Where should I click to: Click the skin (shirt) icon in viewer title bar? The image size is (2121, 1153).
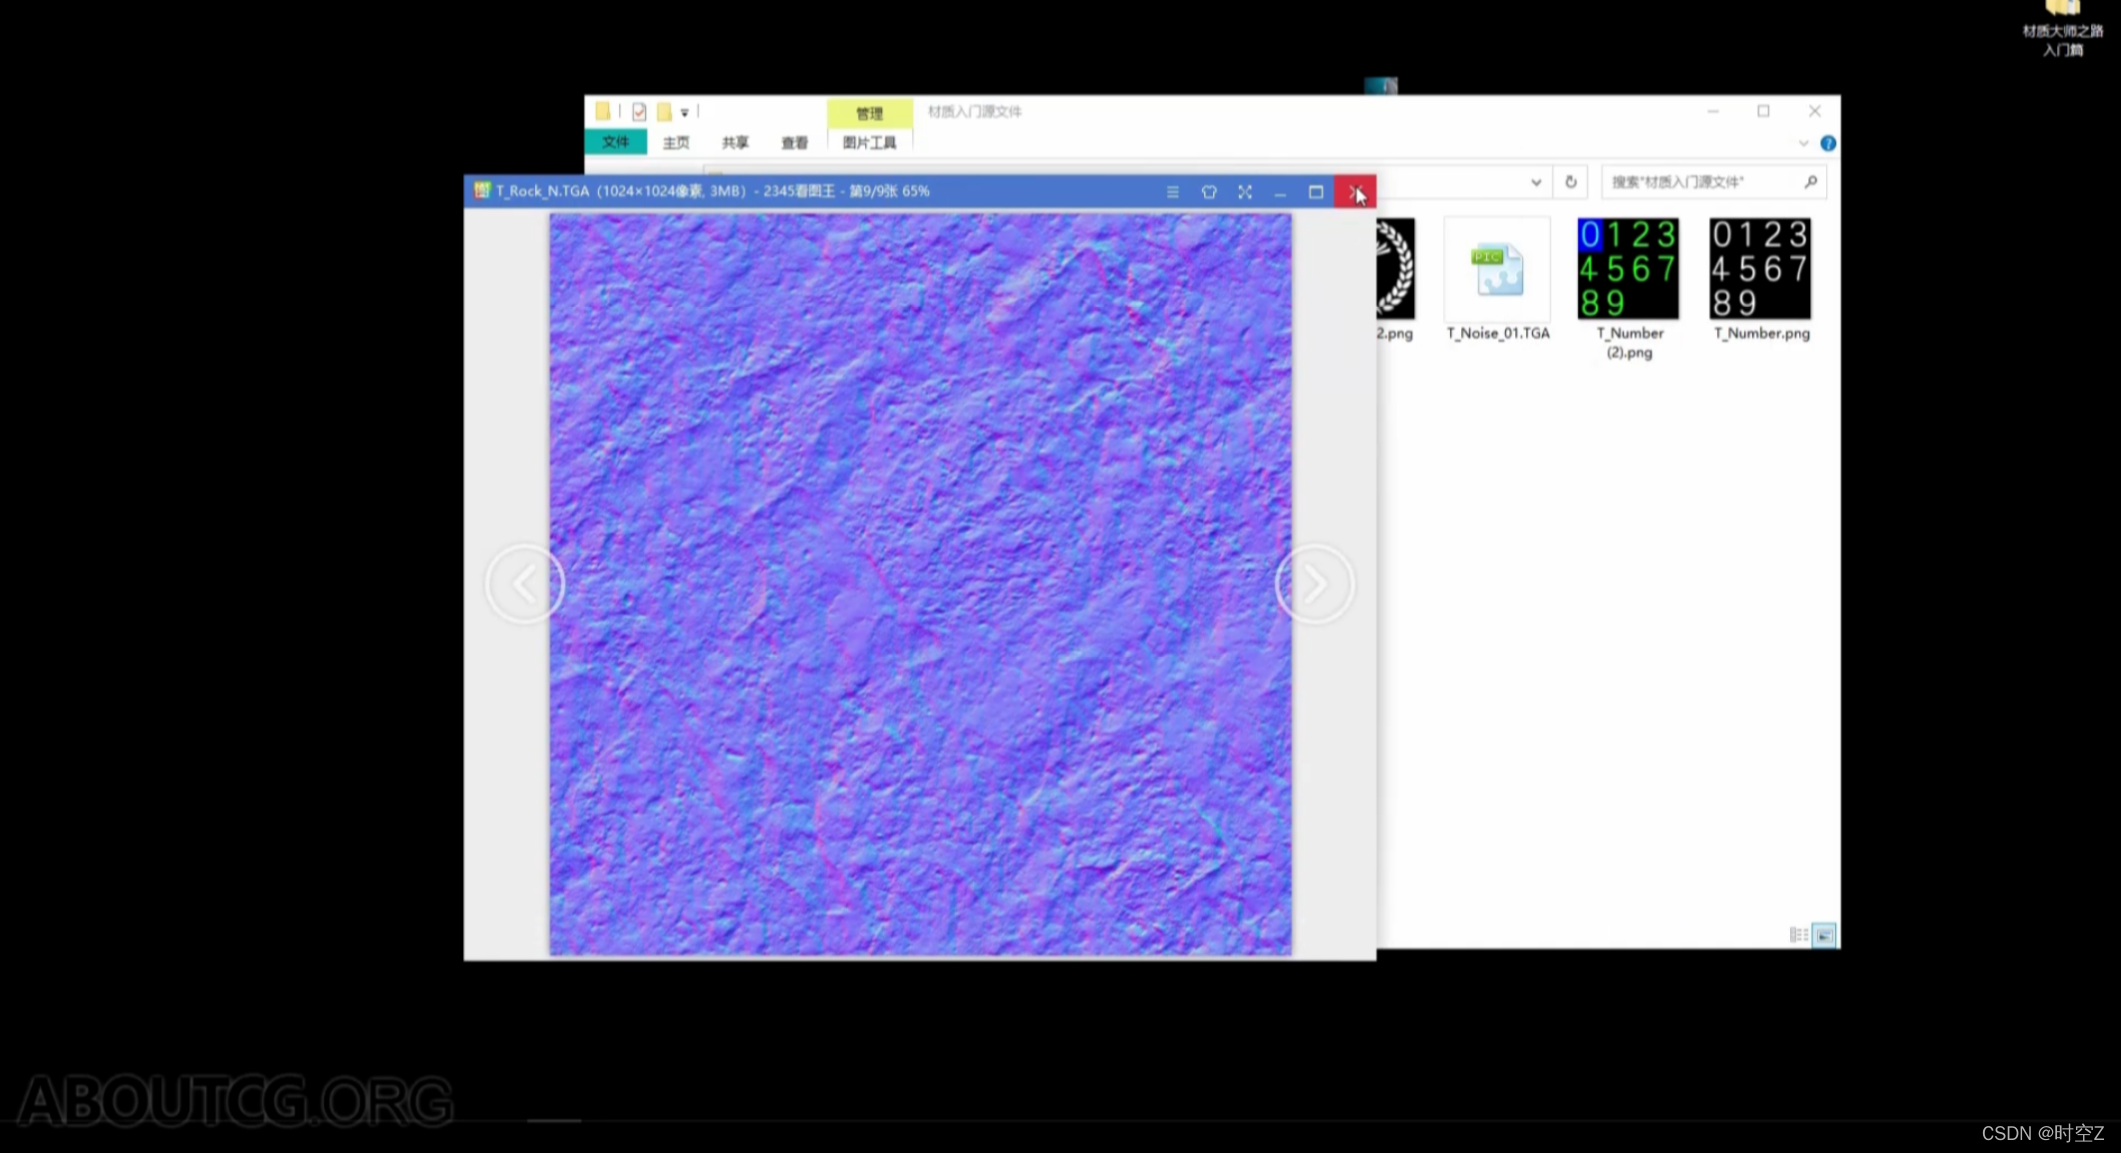(1209, 192)
